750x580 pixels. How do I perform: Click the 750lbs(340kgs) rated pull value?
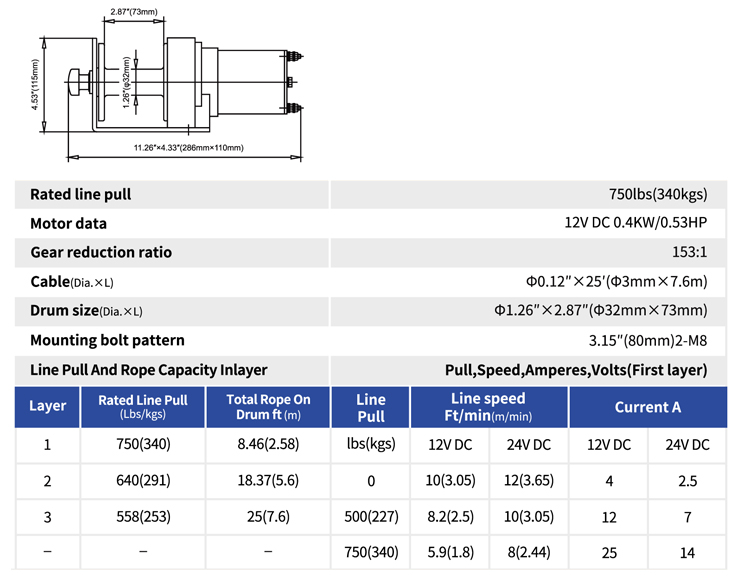[x=657, y=194]
